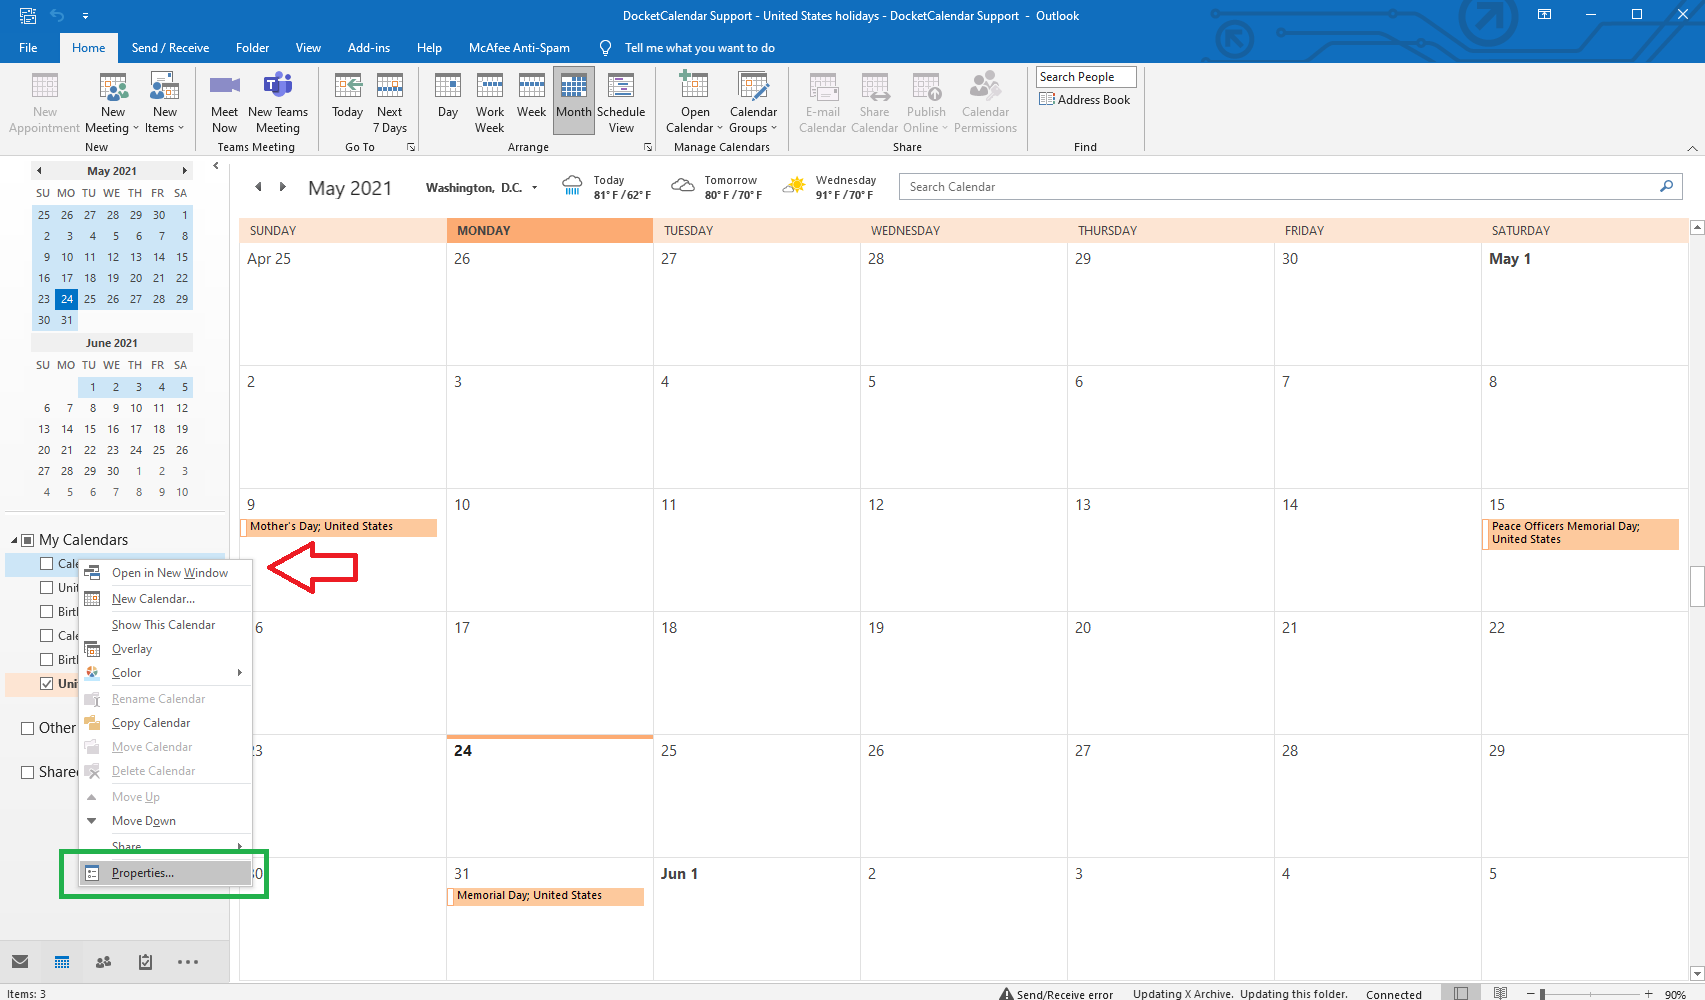Click the Search People box
1705x1000 pixels.
[1086, 77]
